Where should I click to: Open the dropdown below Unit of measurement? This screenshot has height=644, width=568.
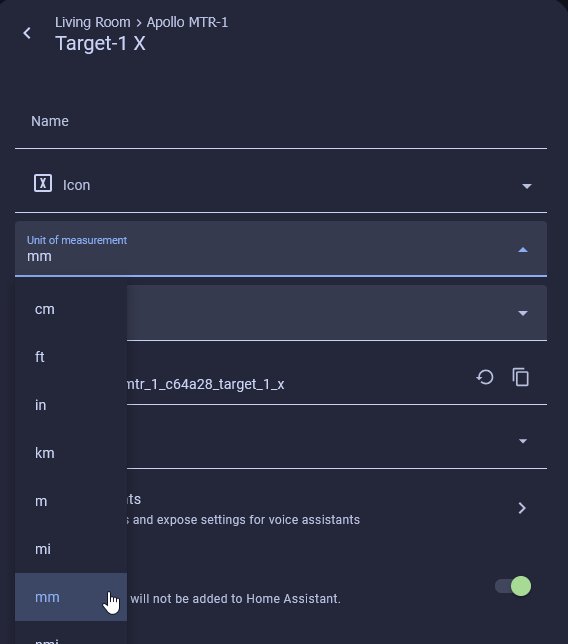(x=337, y=313)
